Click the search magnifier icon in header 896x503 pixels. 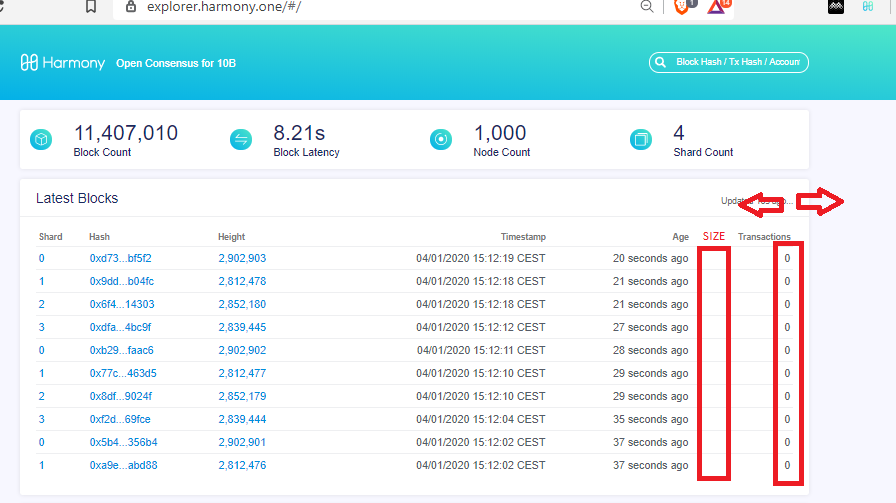(661, 62)
